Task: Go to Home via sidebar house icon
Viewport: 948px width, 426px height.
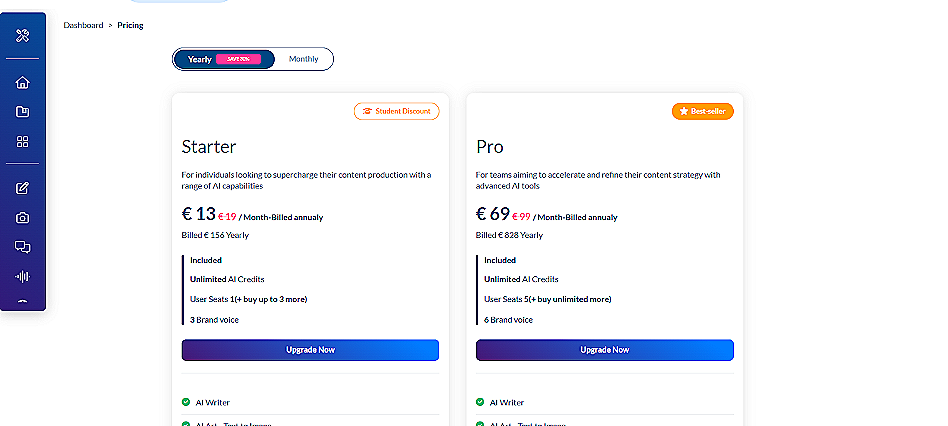Action: click(22, 83)
